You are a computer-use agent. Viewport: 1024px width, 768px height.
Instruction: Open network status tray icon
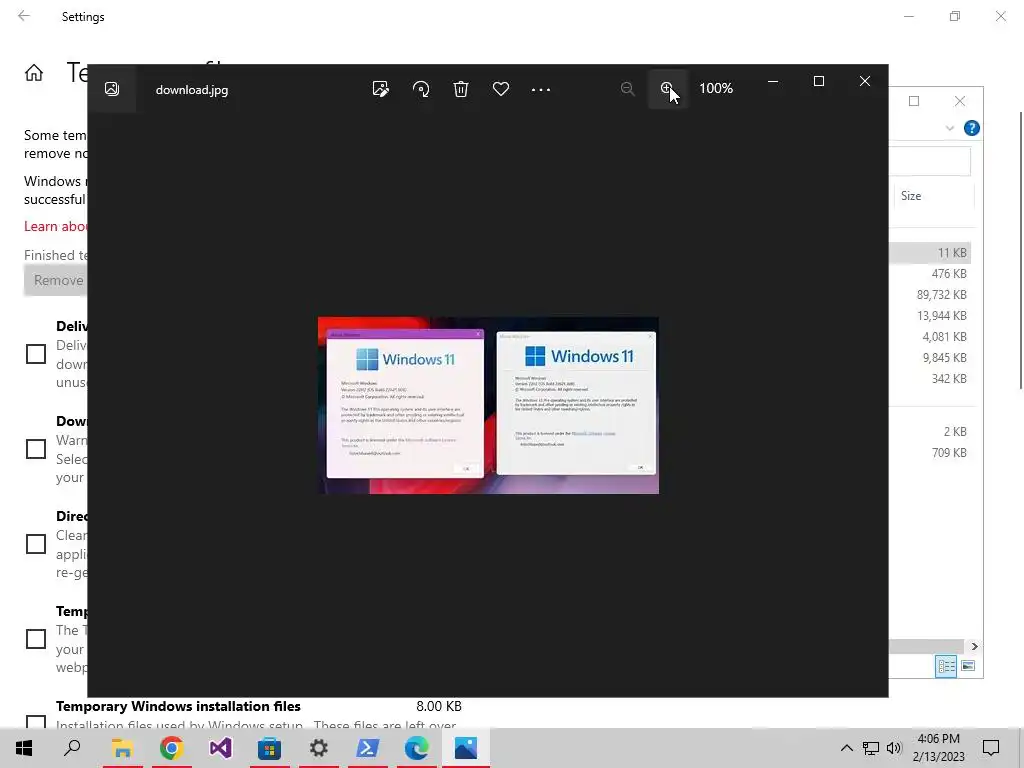pyautogui.click(x=871, y=748)
